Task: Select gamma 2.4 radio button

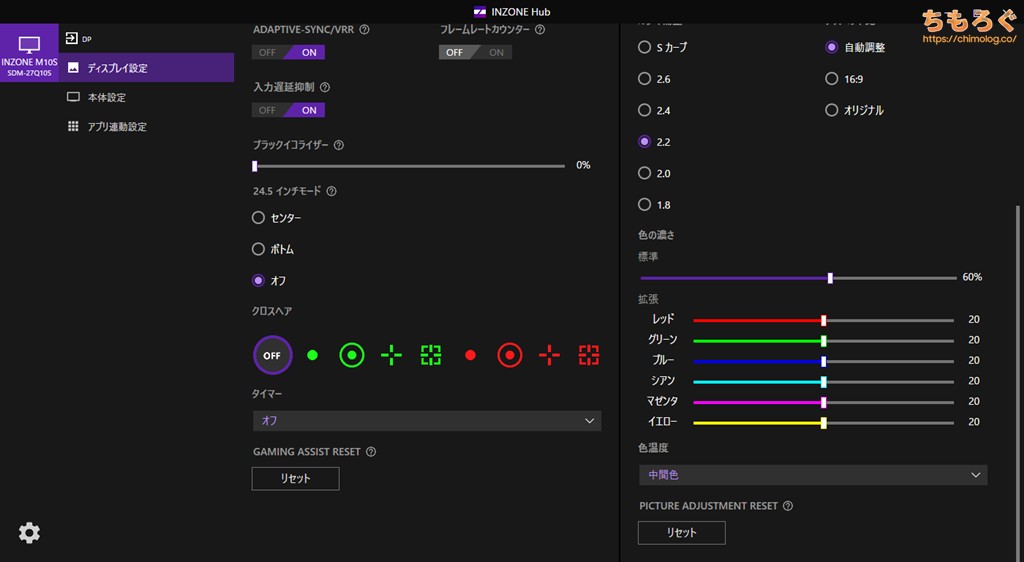Action: [645, 110]
